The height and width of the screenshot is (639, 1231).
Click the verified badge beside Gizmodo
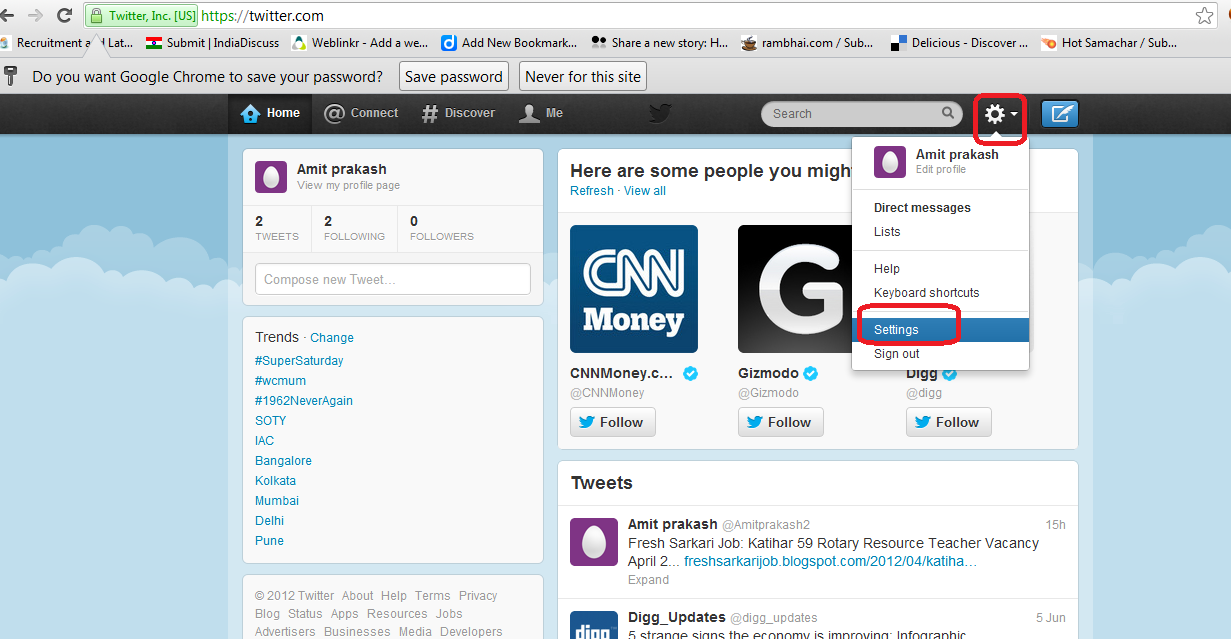(811, 374)
